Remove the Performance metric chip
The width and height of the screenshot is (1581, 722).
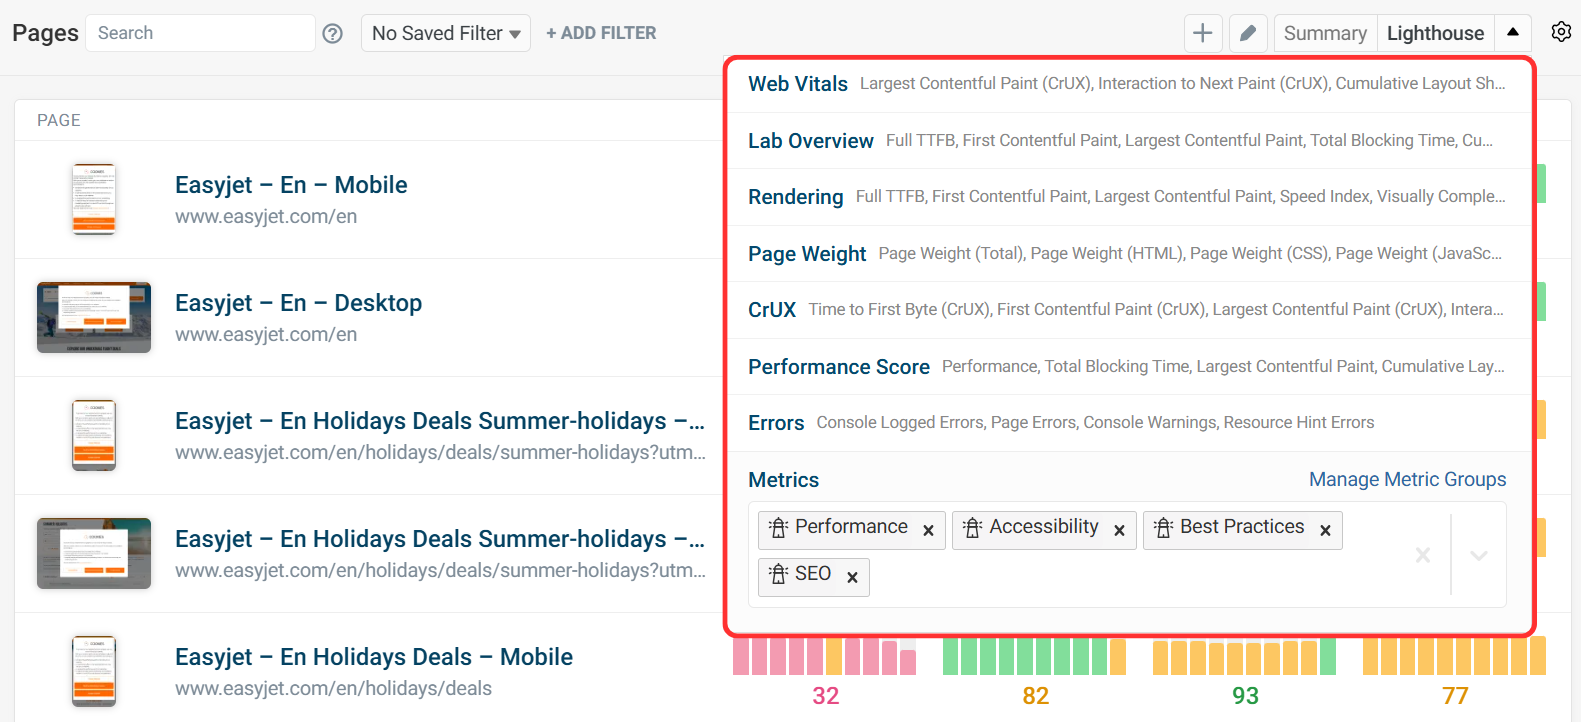[928, 531]
